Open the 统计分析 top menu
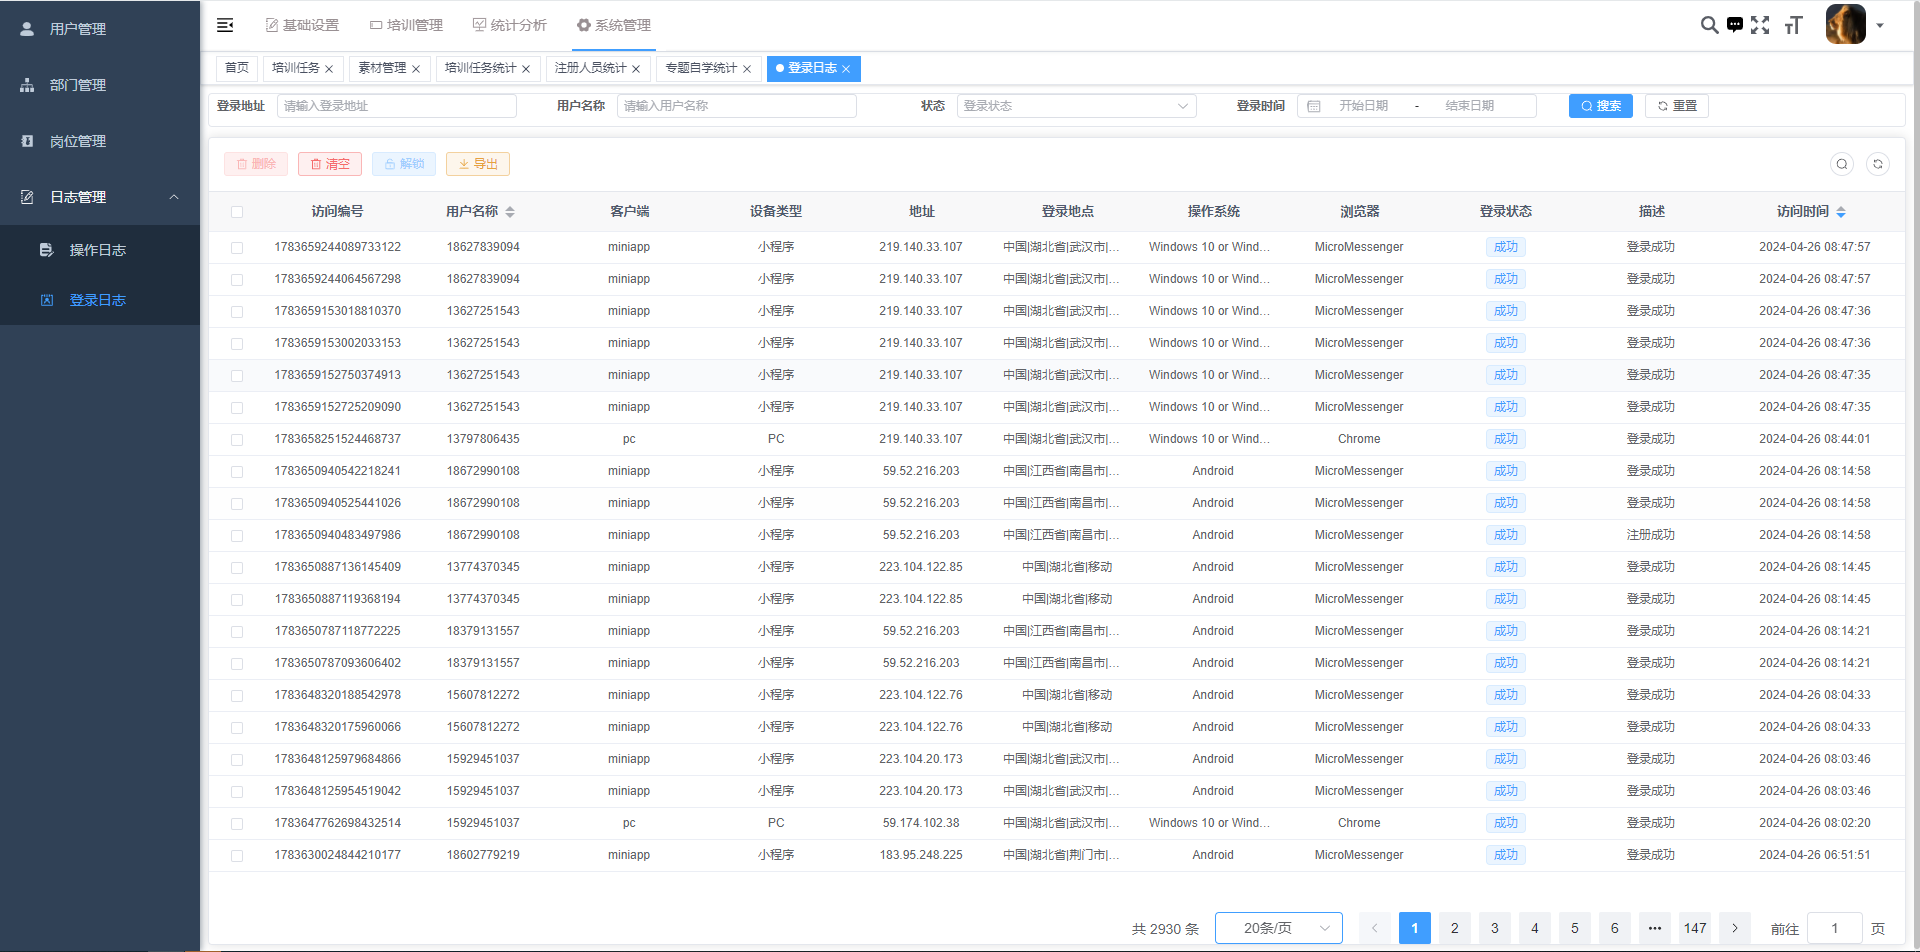1920x952 pixels. tap(510, 25)
